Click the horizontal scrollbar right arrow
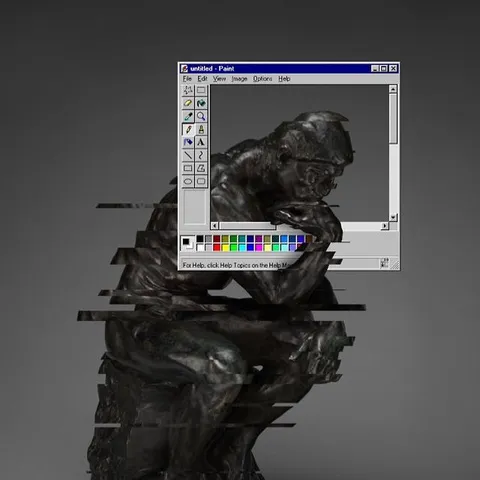The image size is (480, 480). [385, 226]
